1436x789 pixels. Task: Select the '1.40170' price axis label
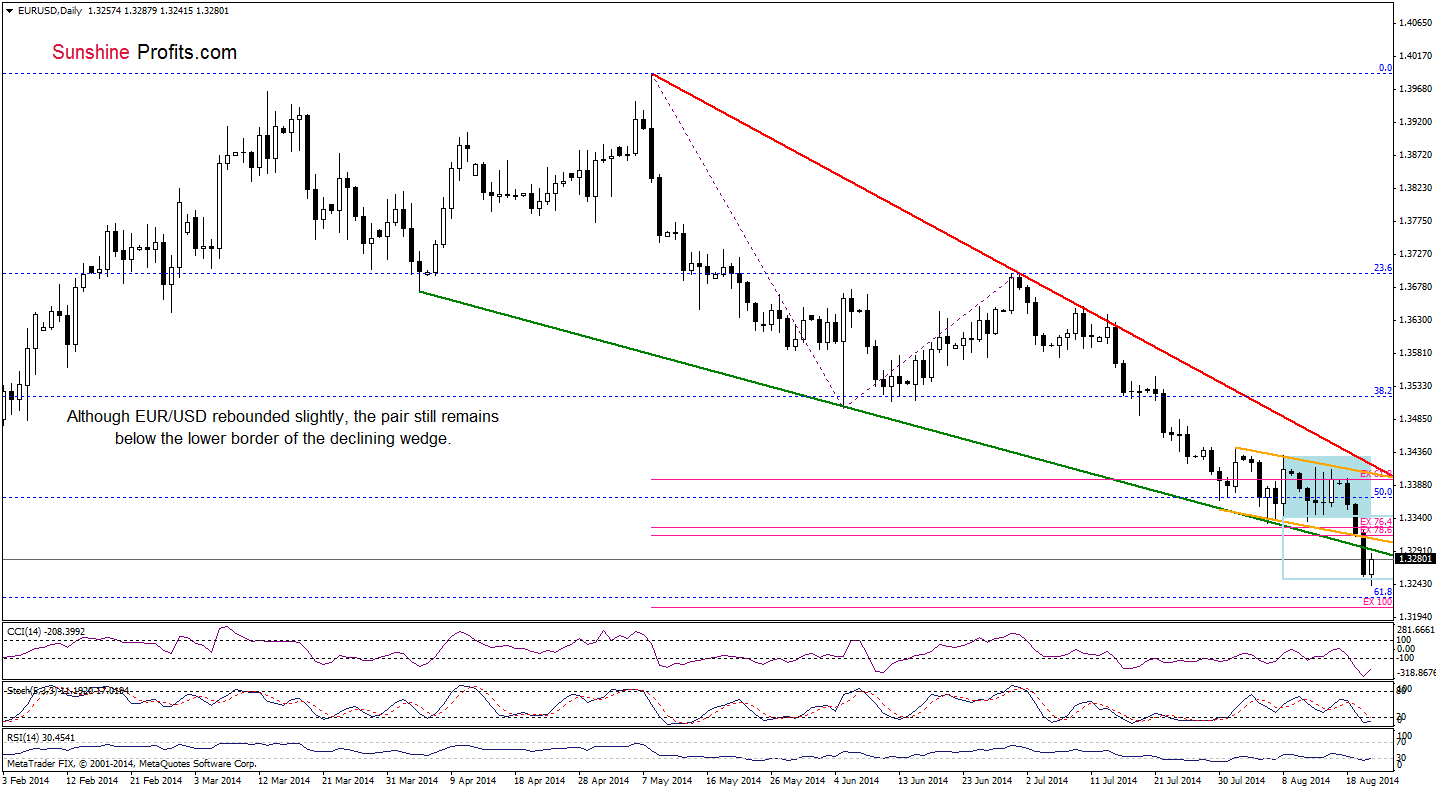pyautogui.click(x=1417, y=56)
